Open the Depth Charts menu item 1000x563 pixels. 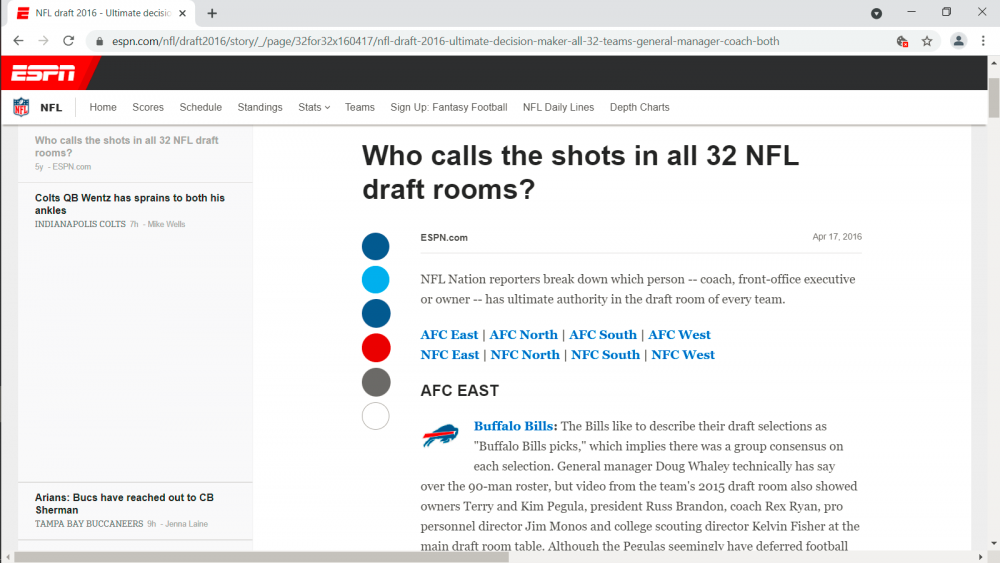click(639, 107)
